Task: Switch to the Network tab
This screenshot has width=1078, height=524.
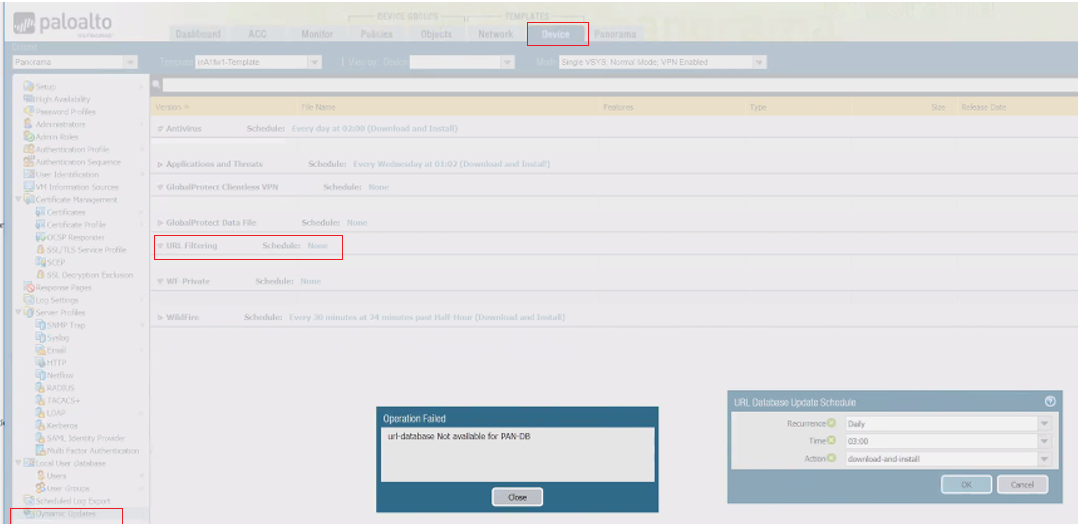Action: coord(496,34)
